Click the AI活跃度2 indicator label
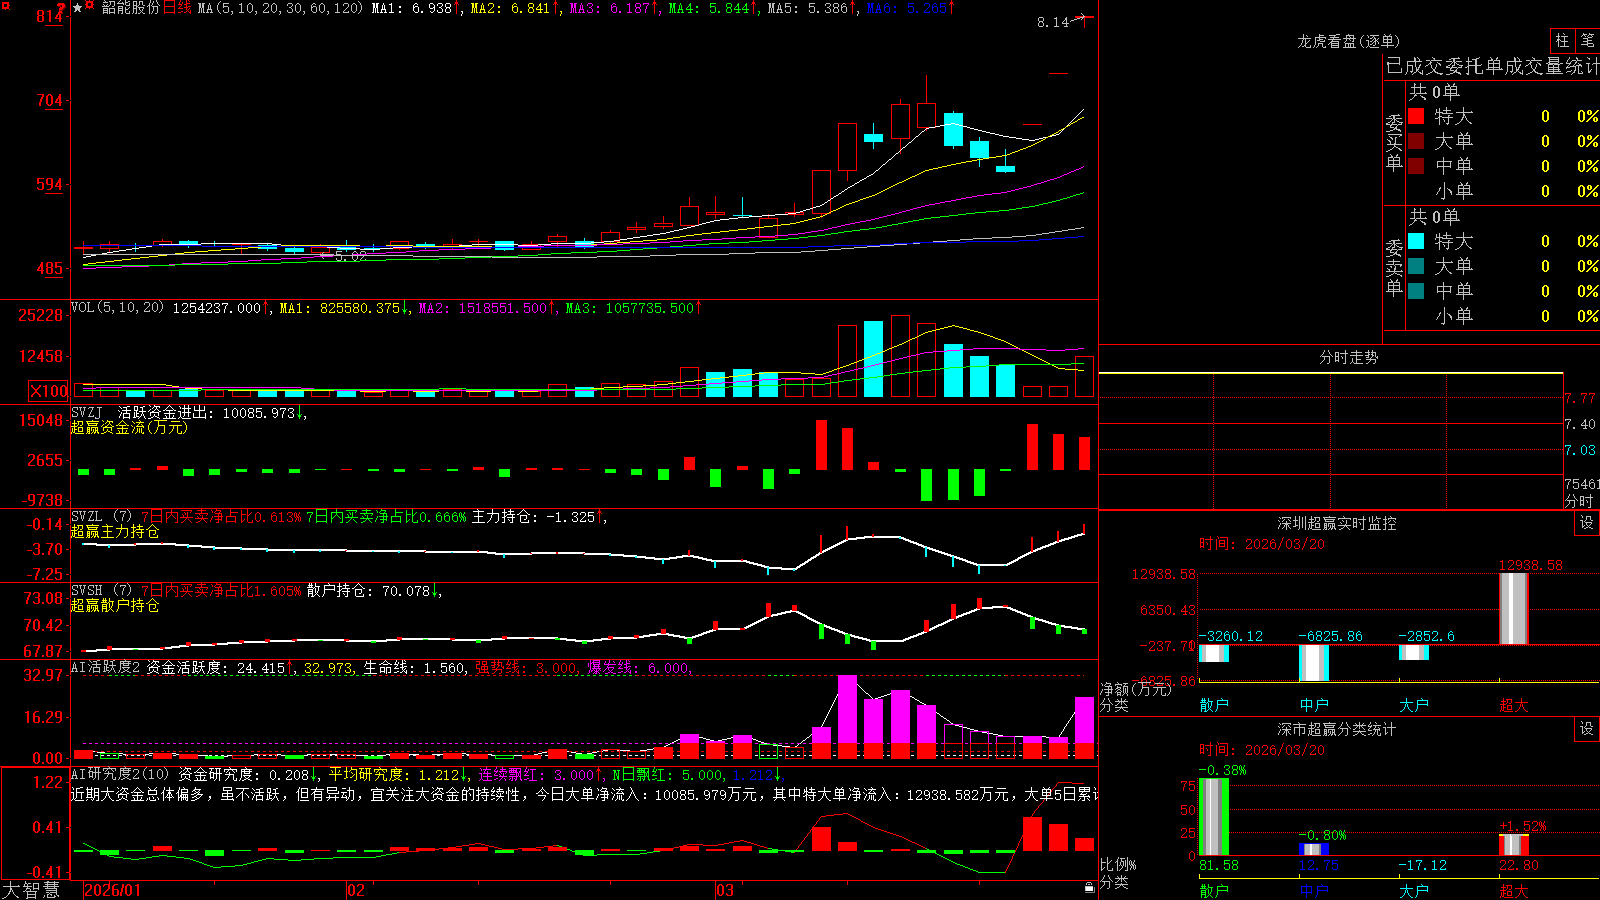Viewport: 1600px width, 900px height. coord(106,667)
